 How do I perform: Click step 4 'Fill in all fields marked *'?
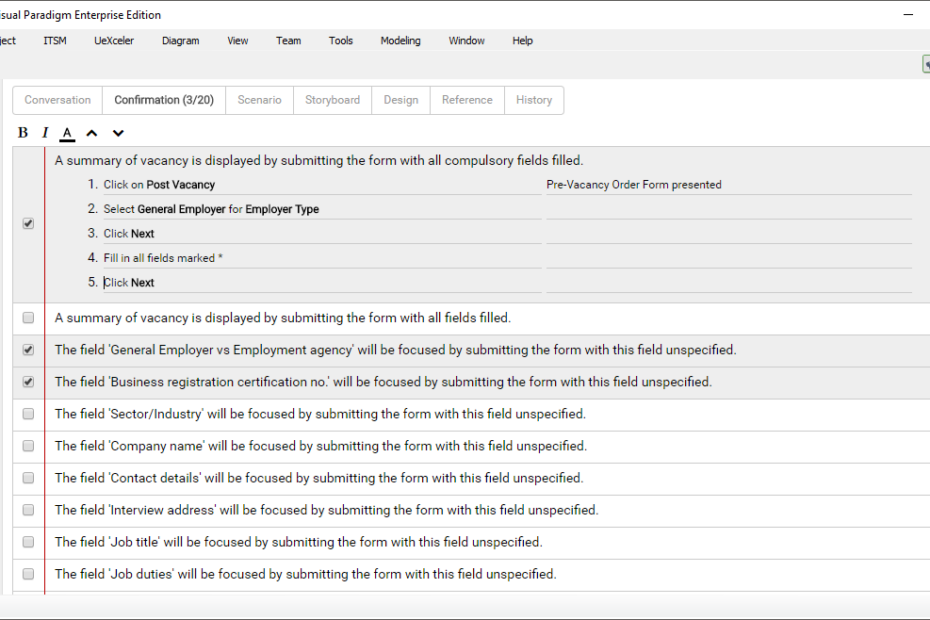[163, 258]
